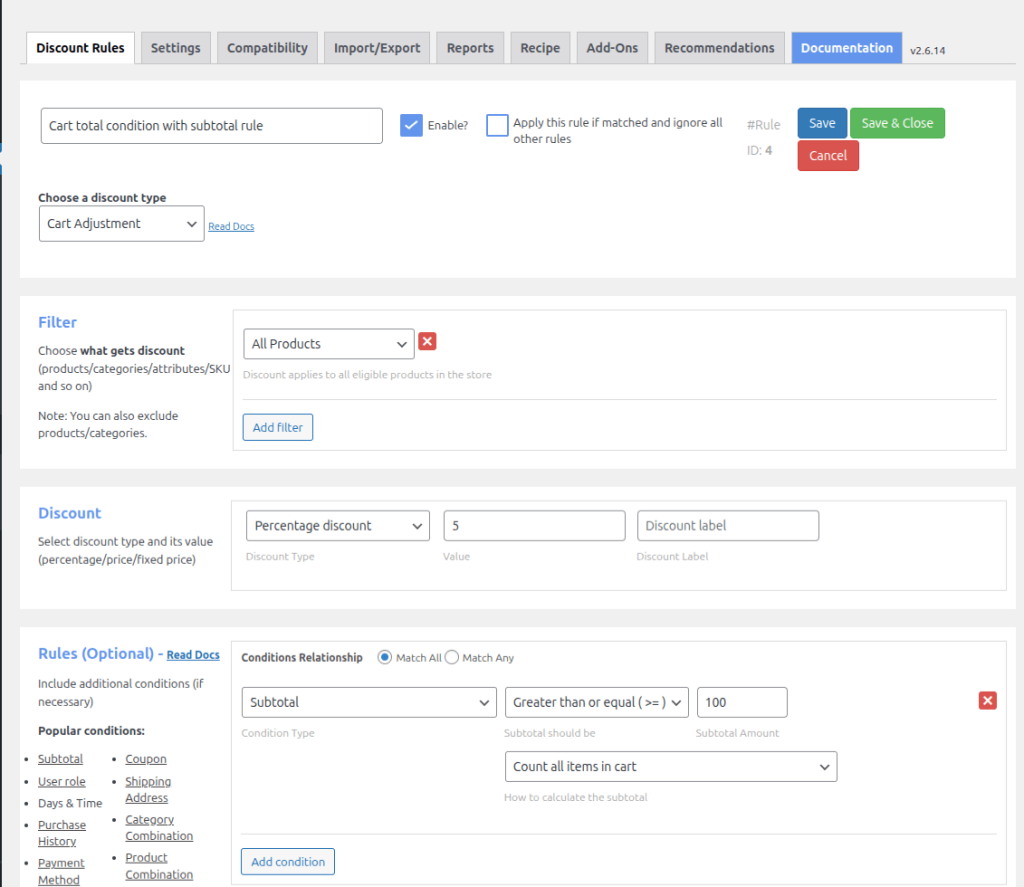1024x887 pixels.
Task: Open the Read Docs link beside Rules
Action: [x=193, y=655]
